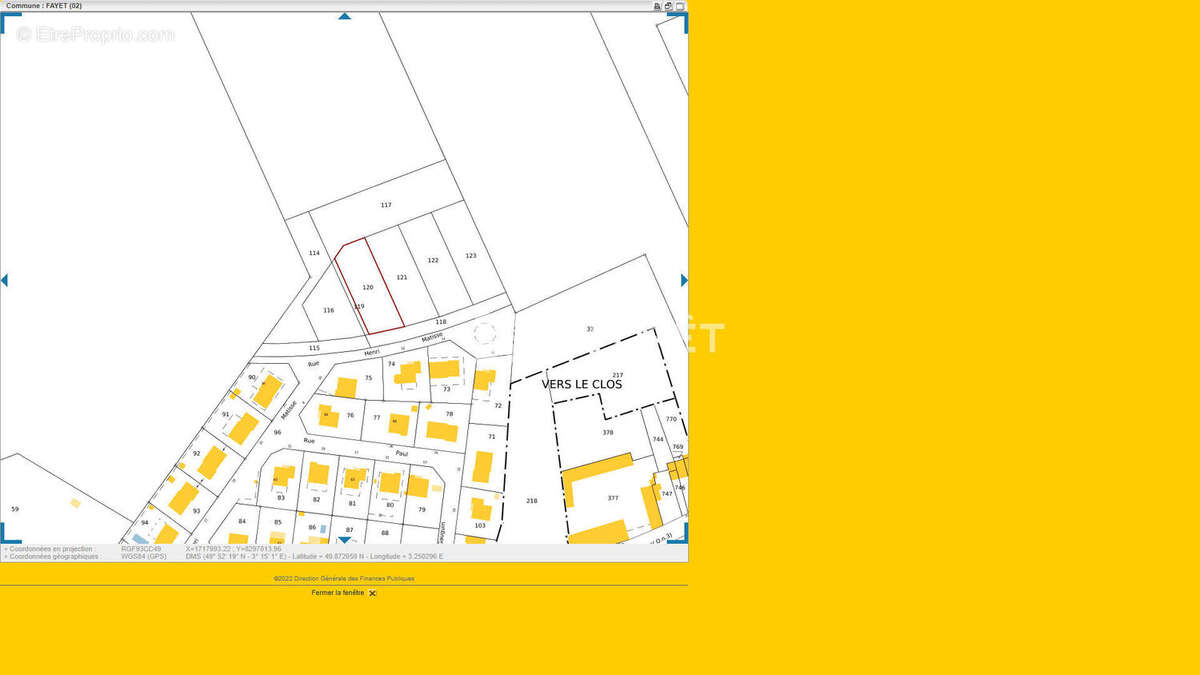The width and height of the screenshot is (1200, 675).
Task: Select parcel 218 on the map
Action: [x=531, y=500]
